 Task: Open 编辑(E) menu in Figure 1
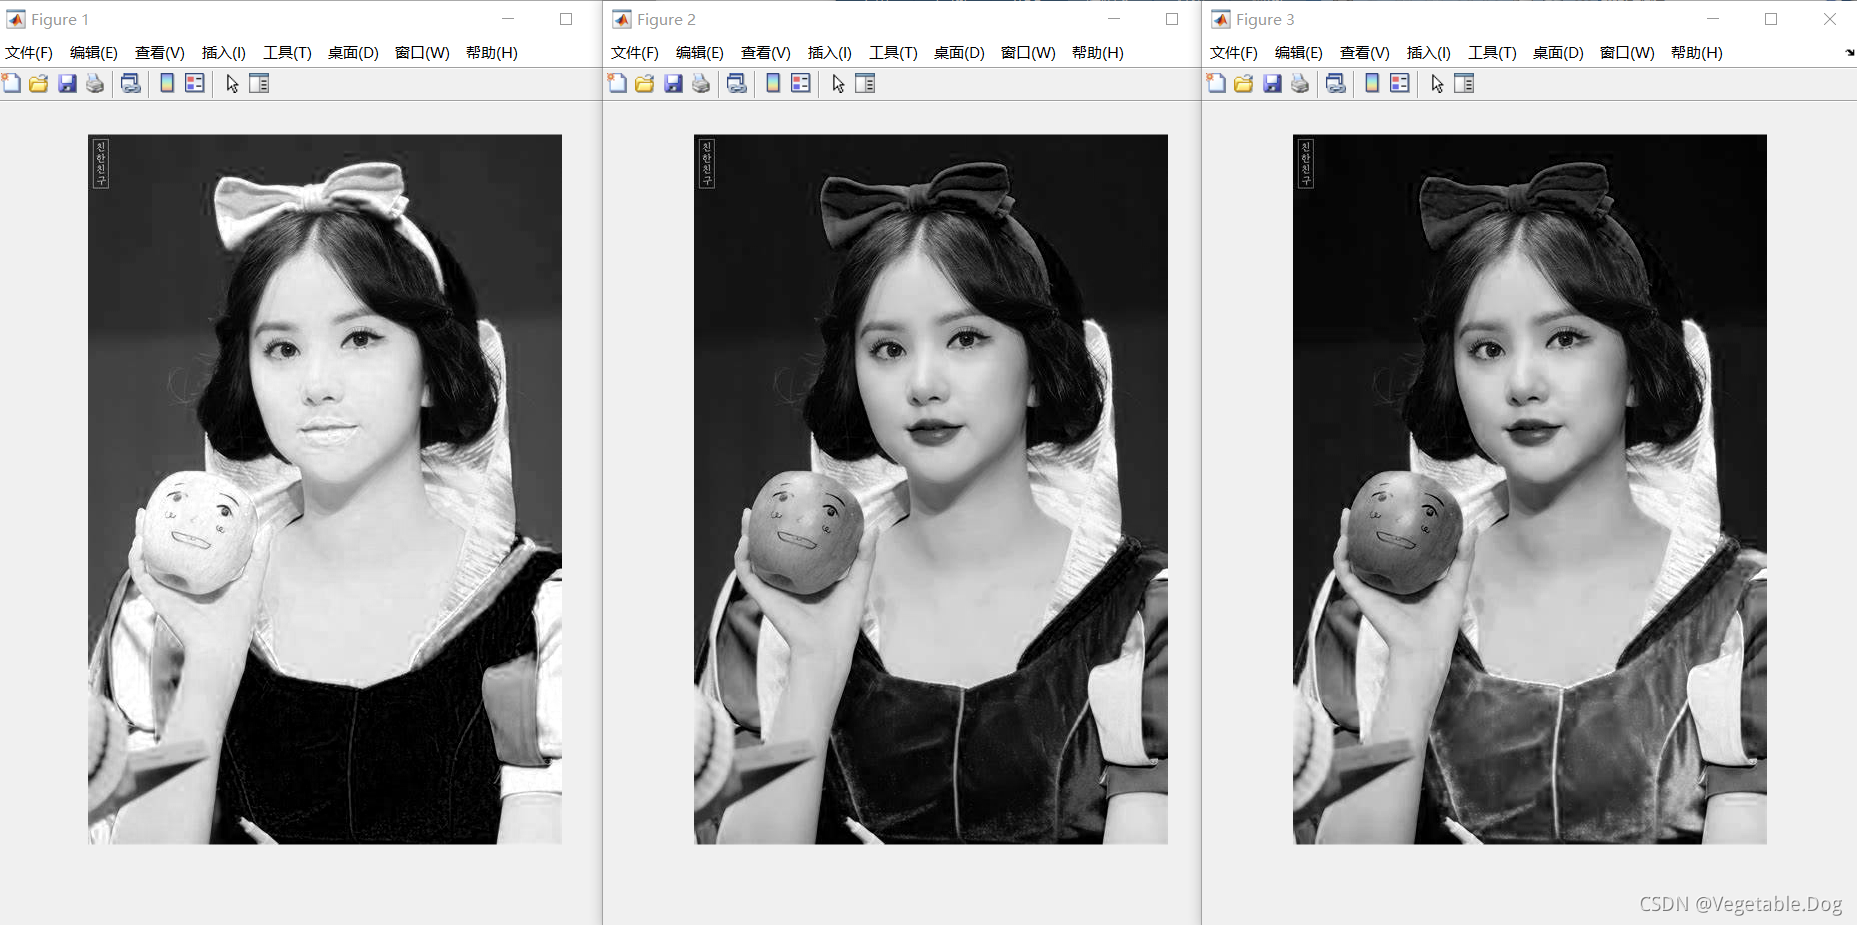pyautogui.click(x=94, y=52)
